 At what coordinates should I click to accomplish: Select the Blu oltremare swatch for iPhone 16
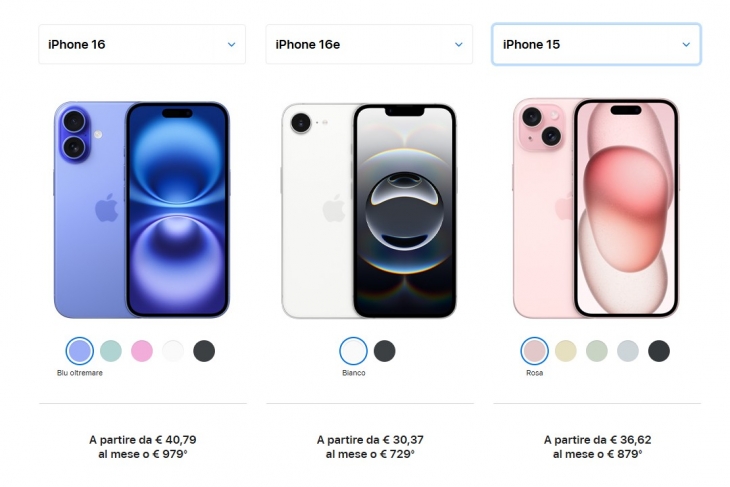pyautogui.click(x=80, y=351)
